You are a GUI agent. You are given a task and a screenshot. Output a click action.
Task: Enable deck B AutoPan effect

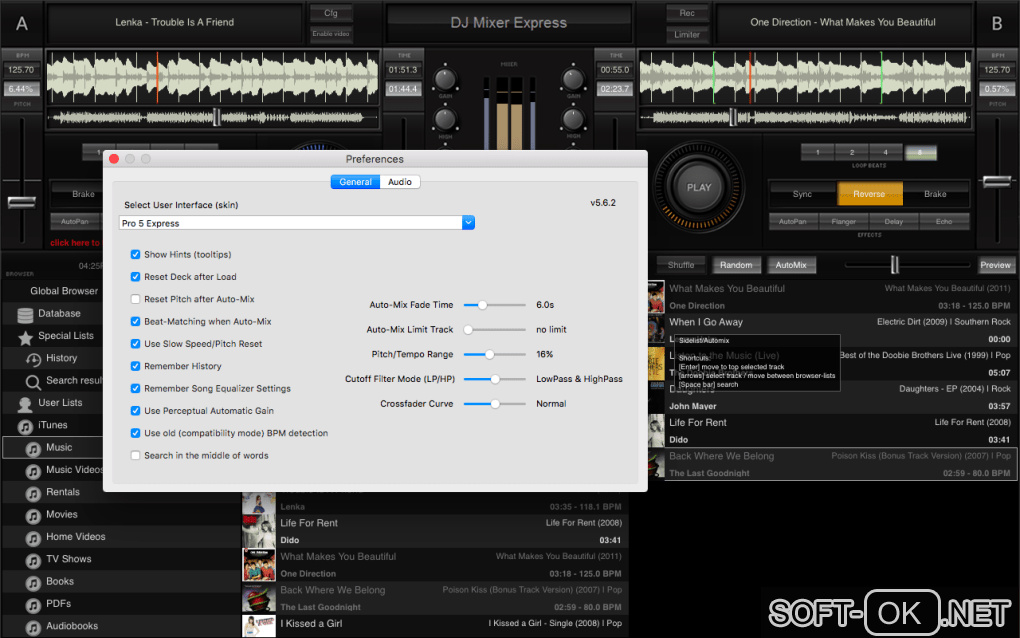tap(793, 221)
